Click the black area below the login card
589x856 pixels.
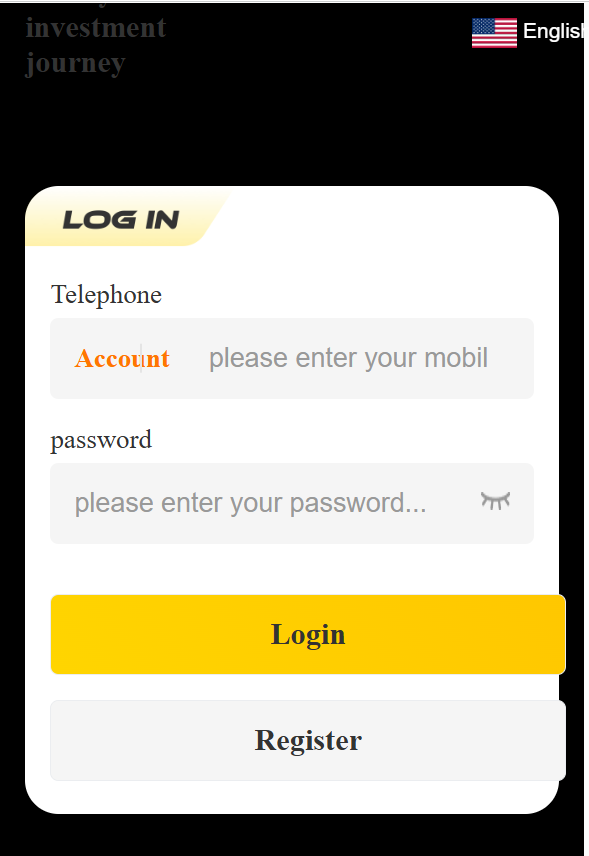(x=295, y=835)
